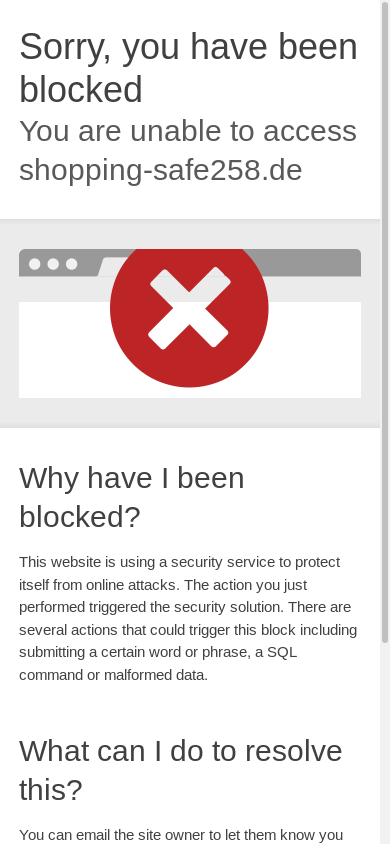
Task: Click the shopping-safe258.de domain text
Action: pyautogui.click(x=160, y=170)
